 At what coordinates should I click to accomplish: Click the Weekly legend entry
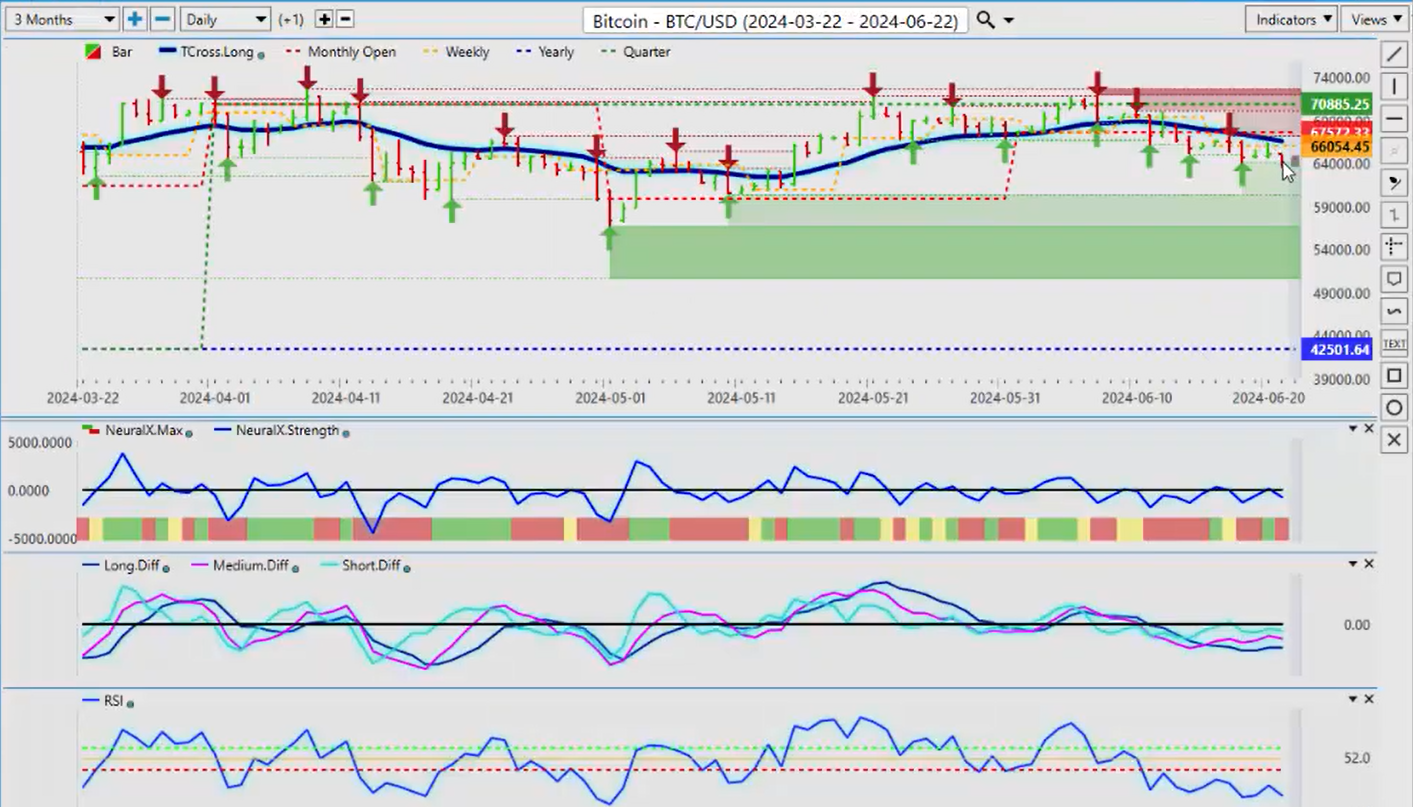tap(457, 52)
